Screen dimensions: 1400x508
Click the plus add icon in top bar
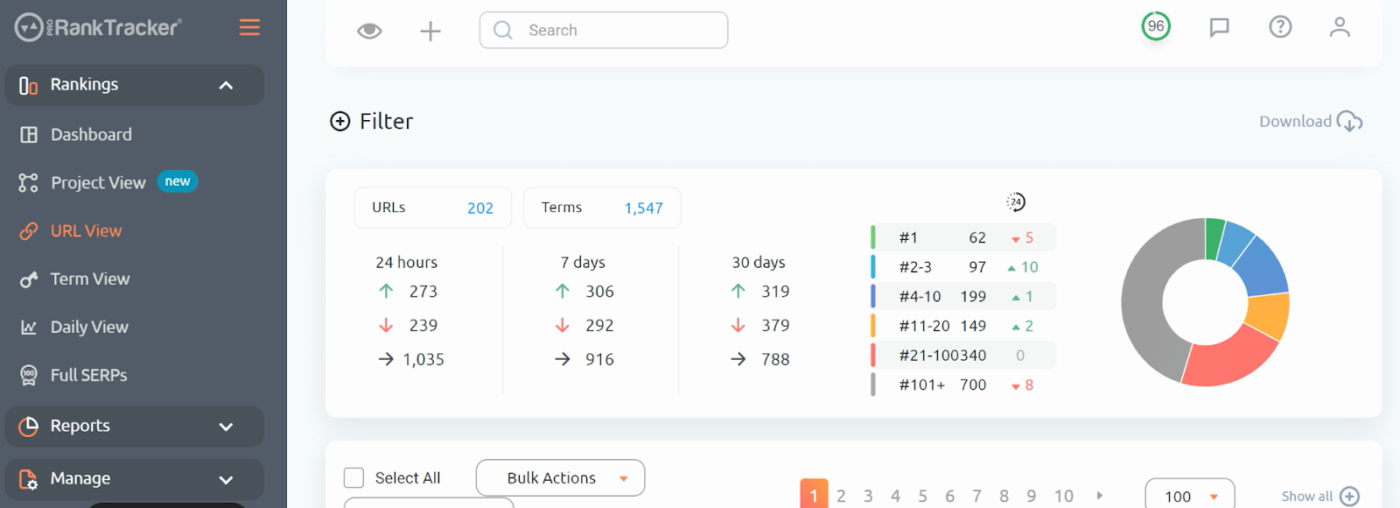pyautogui.click(x=430, y=31)
